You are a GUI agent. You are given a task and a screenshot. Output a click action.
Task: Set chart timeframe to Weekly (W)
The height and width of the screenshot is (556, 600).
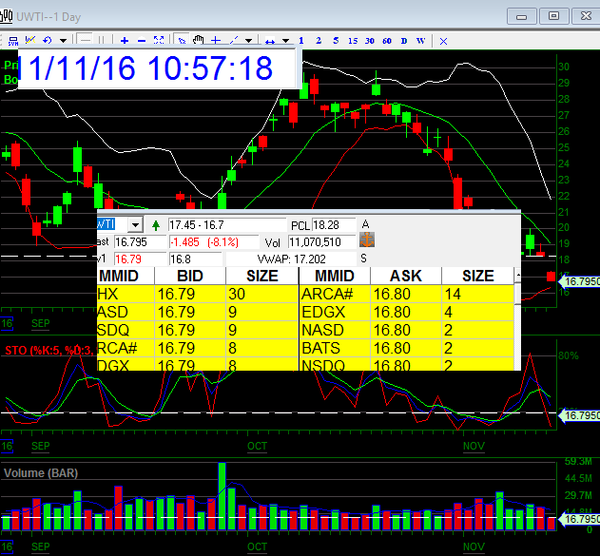point(421,40)
